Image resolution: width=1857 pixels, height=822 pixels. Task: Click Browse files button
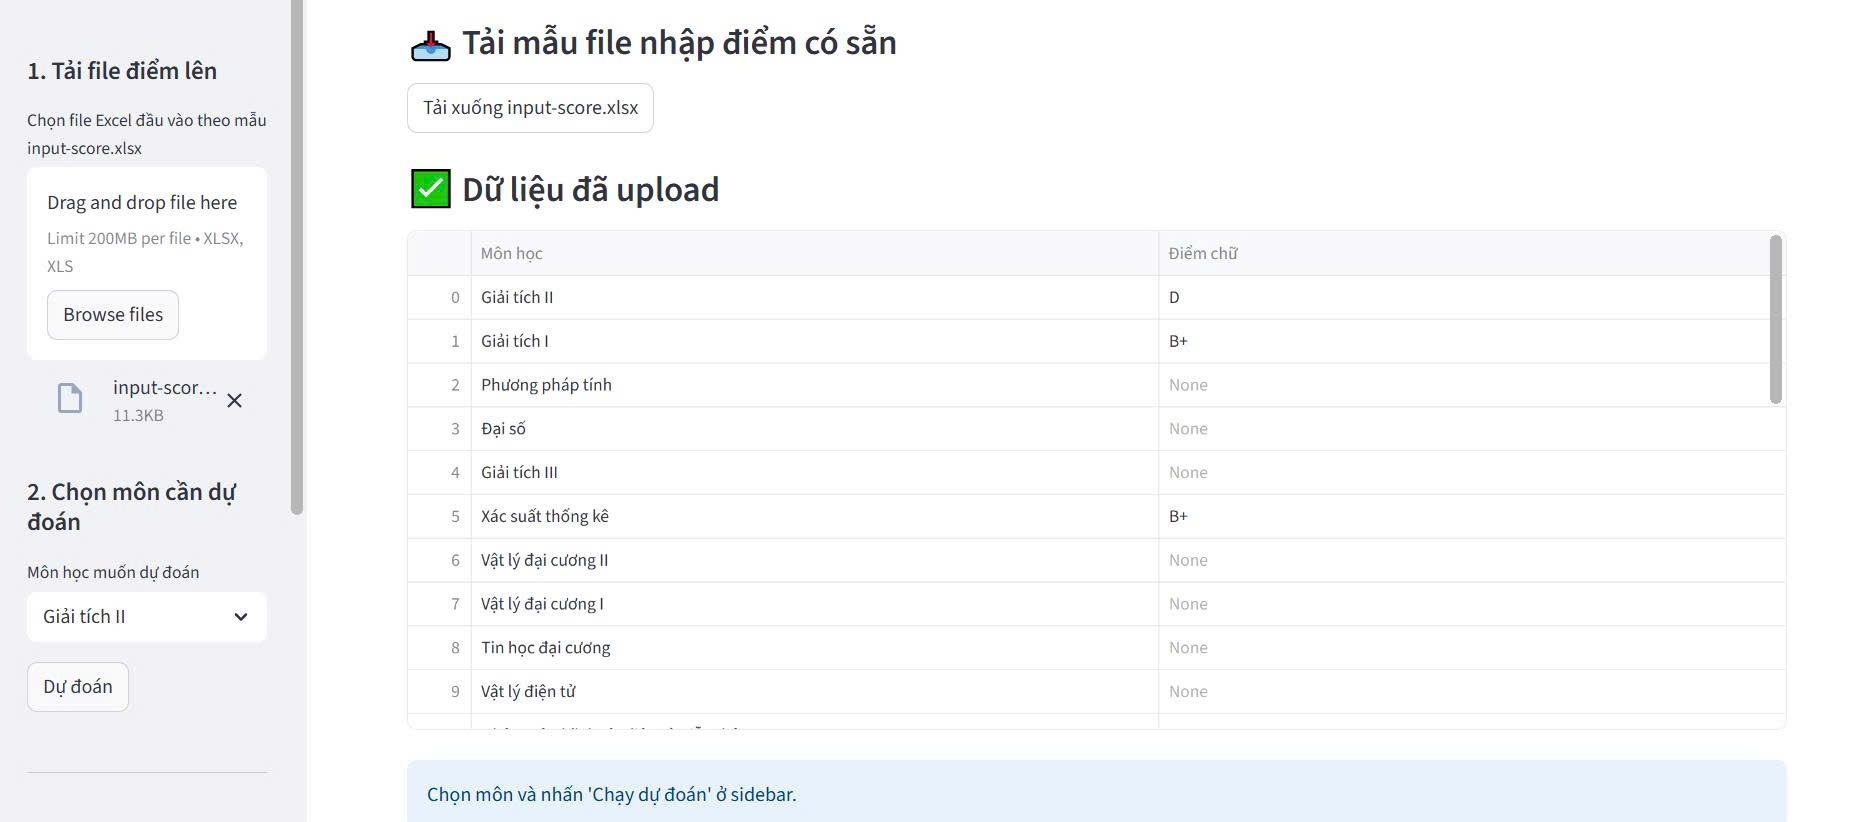pyautogui.click(x=113, y=315)
